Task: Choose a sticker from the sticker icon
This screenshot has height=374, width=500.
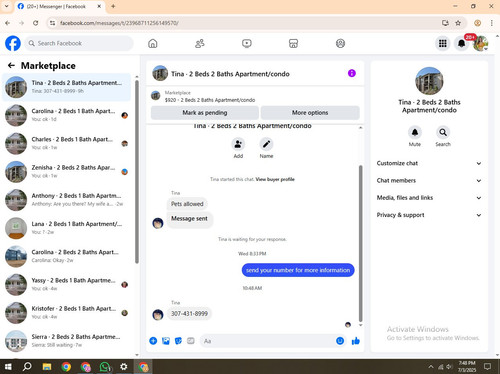Action: coord(178,341)
